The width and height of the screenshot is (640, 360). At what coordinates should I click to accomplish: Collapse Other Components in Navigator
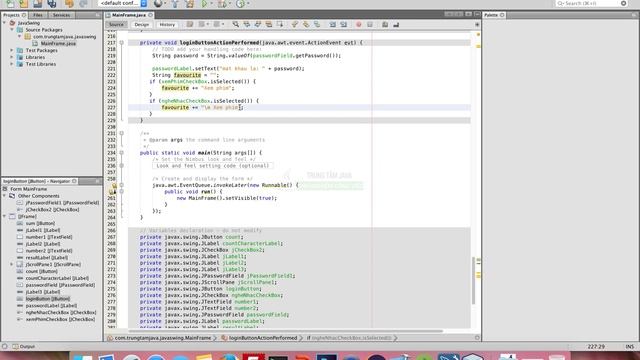(4, 196)
